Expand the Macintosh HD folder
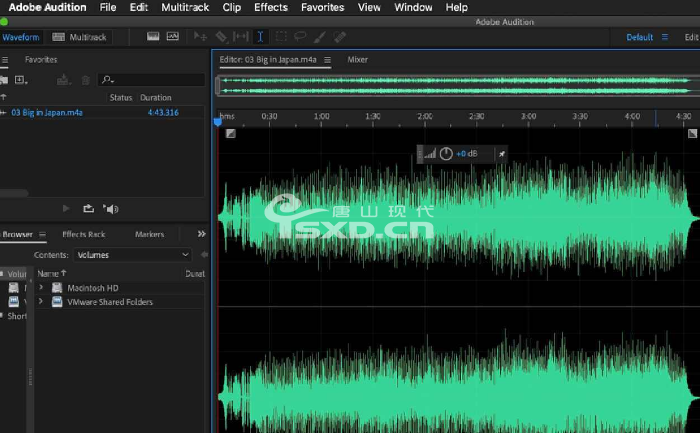Image resolution: width=700 pixels, height=433 pixels. 41,287
